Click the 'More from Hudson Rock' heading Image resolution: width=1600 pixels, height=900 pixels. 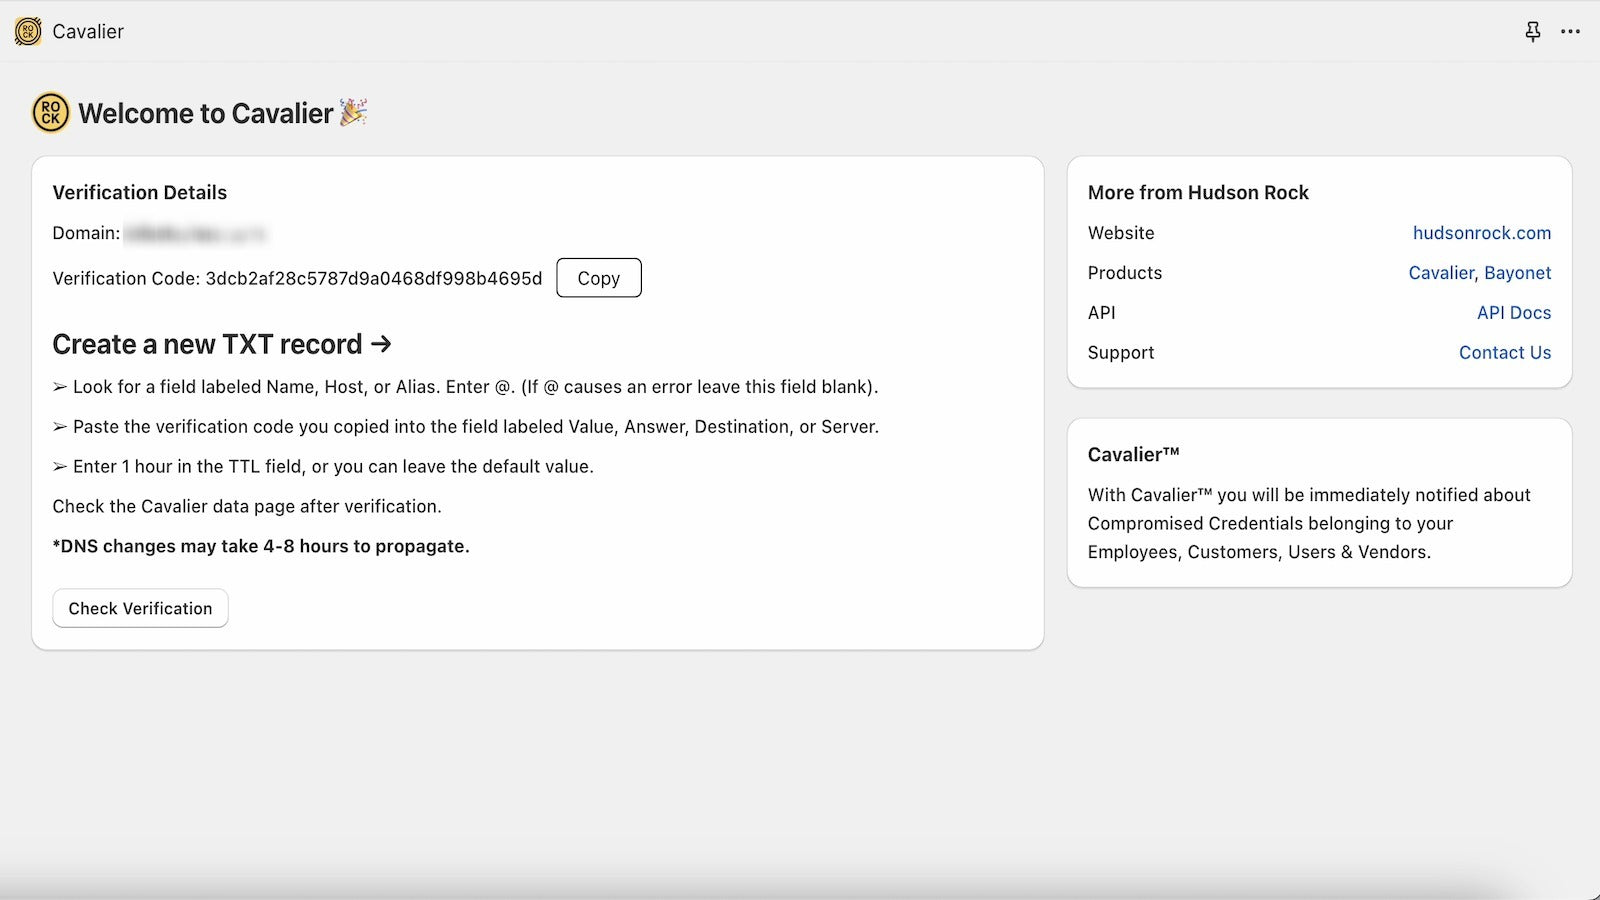pyautogui.click(x=1198, y=193)
